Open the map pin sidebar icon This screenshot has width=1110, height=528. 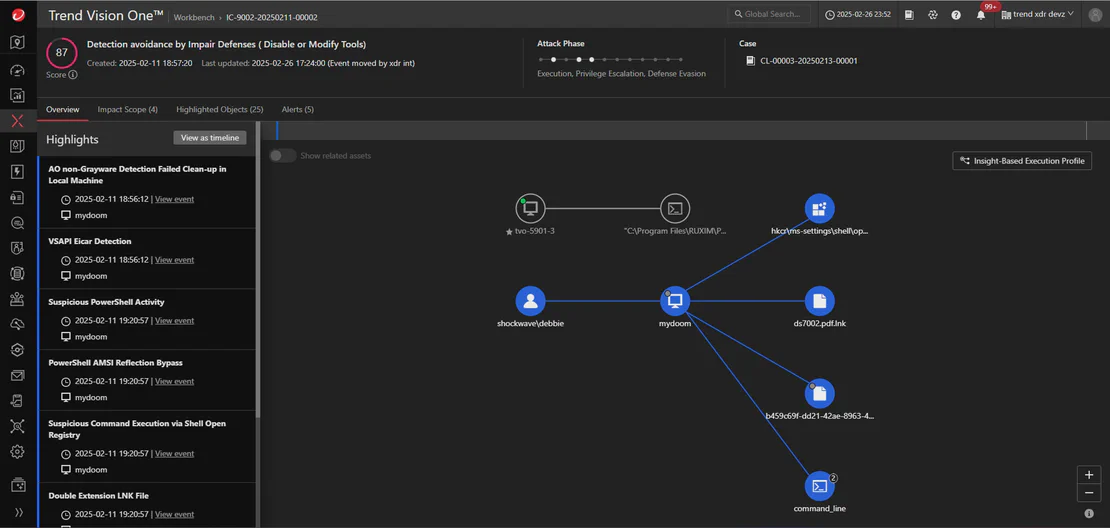(18, 42)
